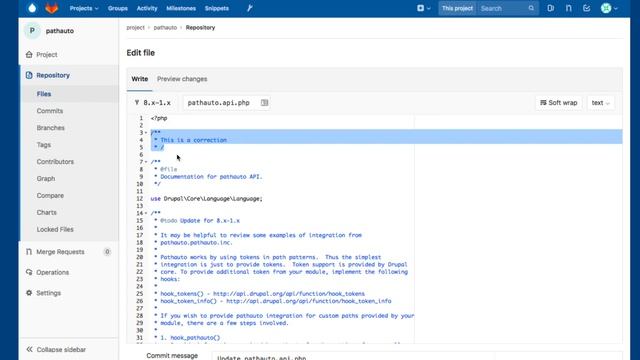Click the template icon beside the filename

pyautogui.click(x=264, y=103)
